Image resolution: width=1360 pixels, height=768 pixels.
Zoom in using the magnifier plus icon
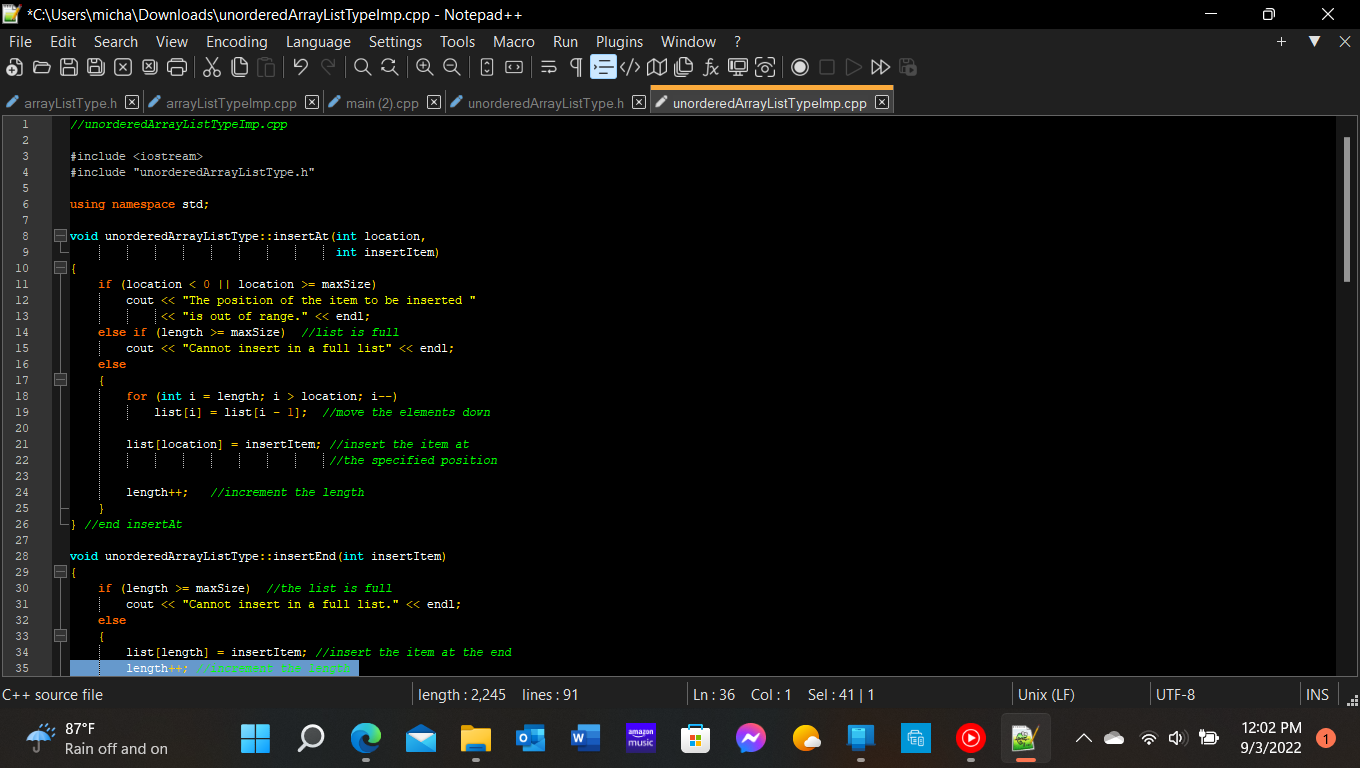[424, 67]
